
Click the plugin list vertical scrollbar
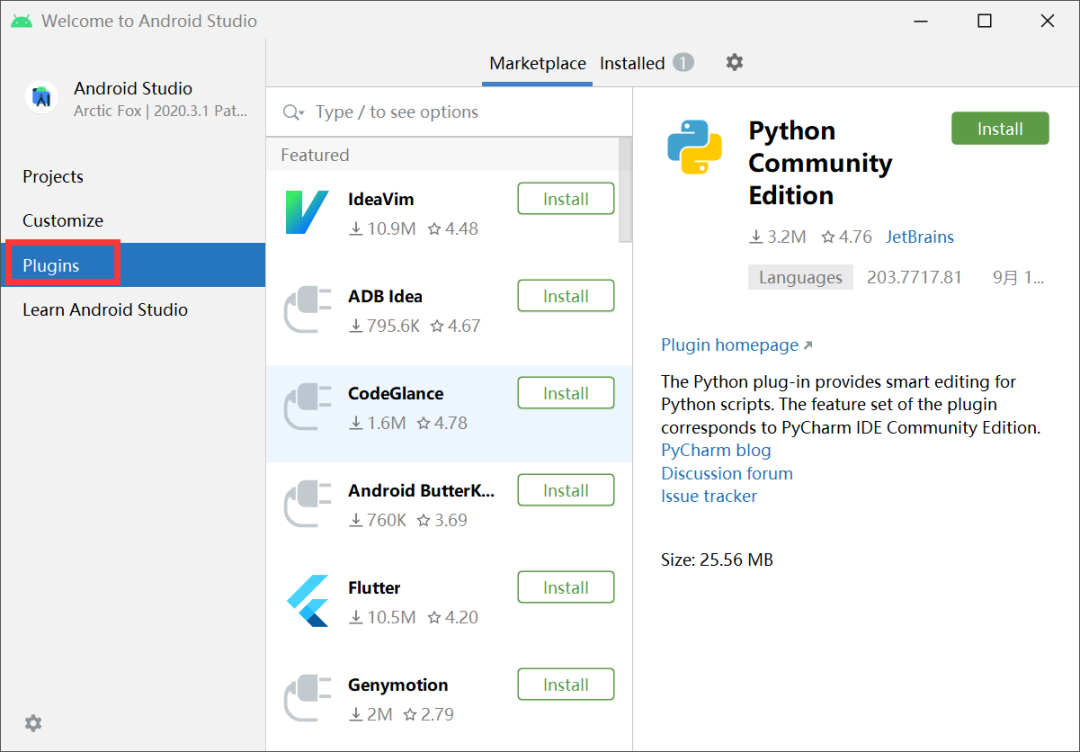625,190
